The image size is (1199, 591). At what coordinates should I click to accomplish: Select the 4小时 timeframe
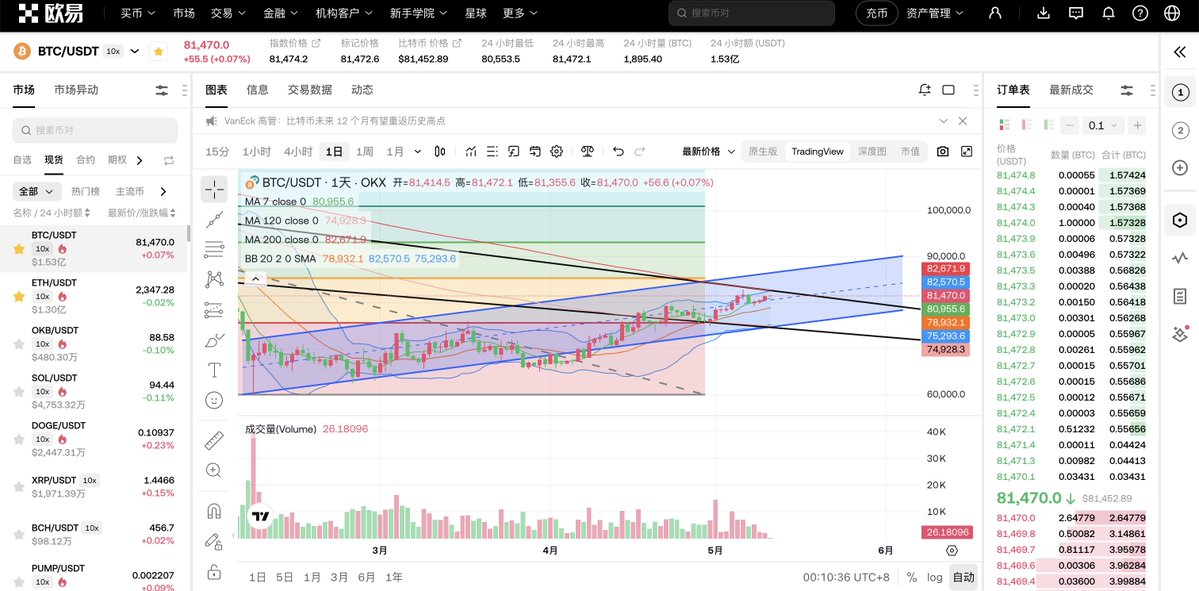coord(297,151)
